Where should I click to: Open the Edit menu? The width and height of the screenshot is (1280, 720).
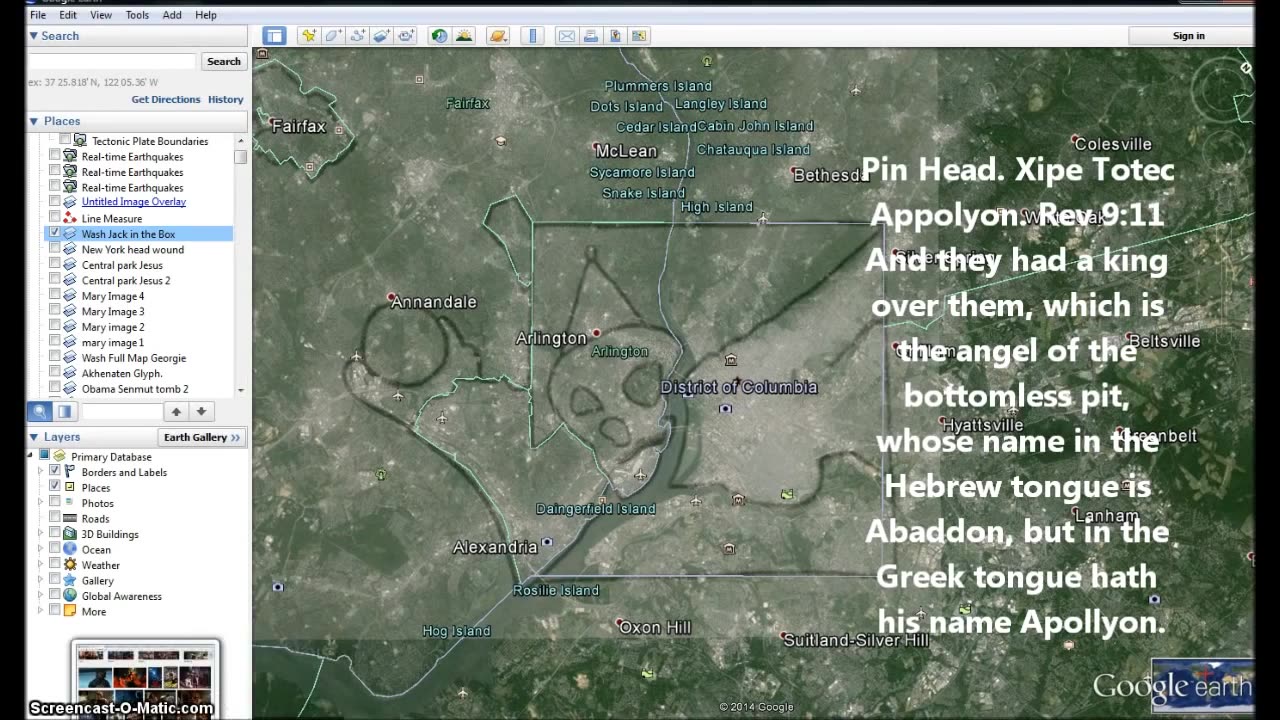[68, 15]
